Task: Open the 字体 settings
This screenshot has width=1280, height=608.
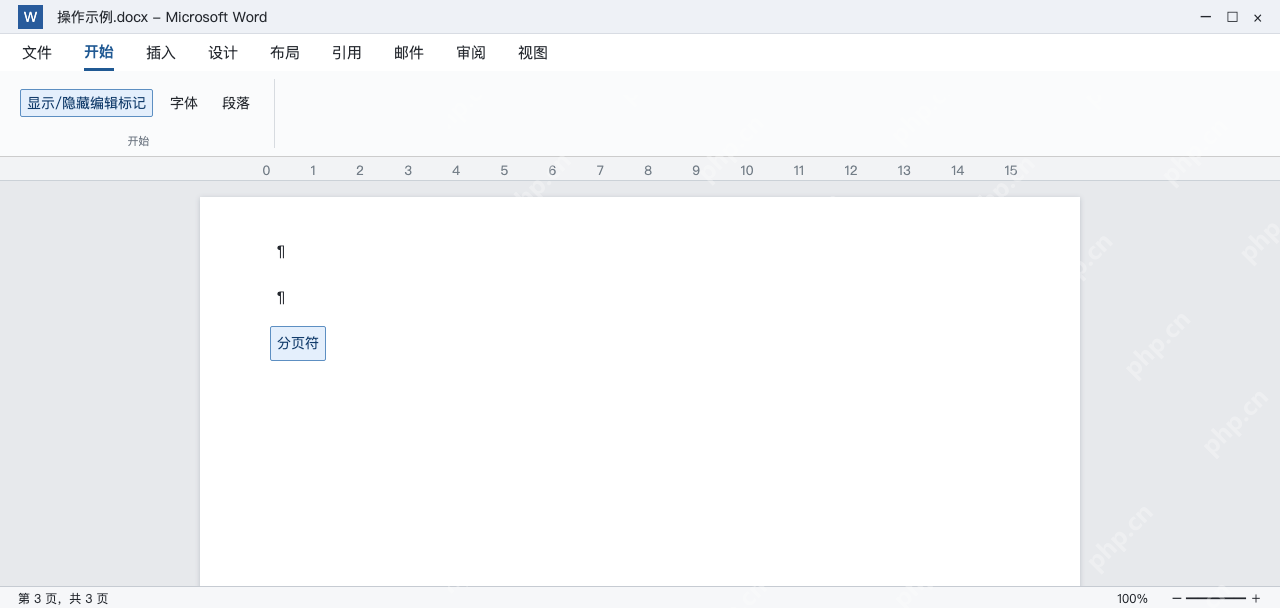Action: 184,103
